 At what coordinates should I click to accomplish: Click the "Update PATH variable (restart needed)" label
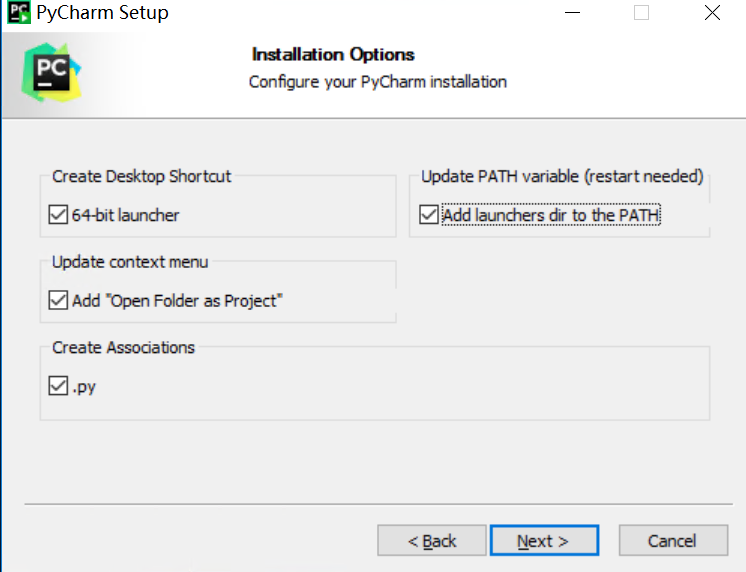(x=562, y=177)
